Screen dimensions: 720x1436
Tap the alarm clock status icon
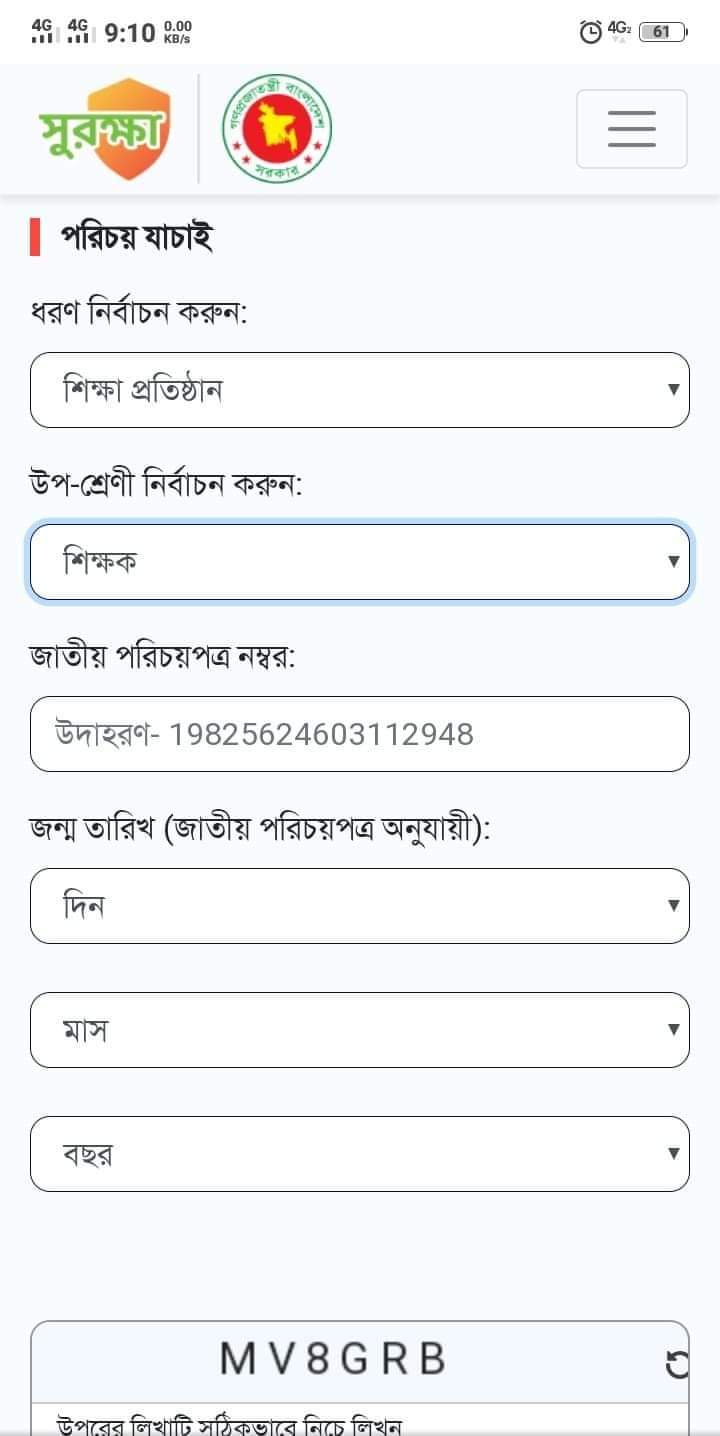(x=591, y=32)
